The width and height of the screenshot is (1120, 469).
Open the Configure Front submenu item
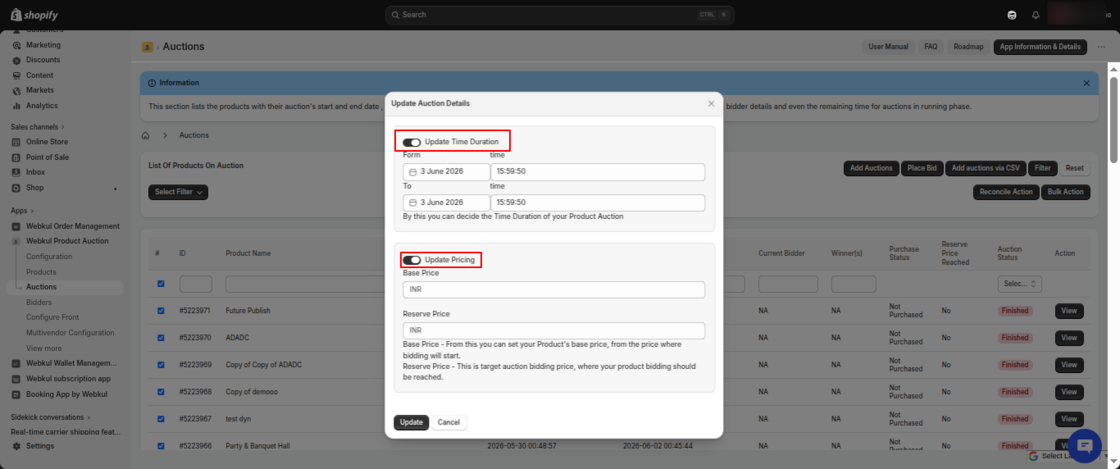click(53, 318)
